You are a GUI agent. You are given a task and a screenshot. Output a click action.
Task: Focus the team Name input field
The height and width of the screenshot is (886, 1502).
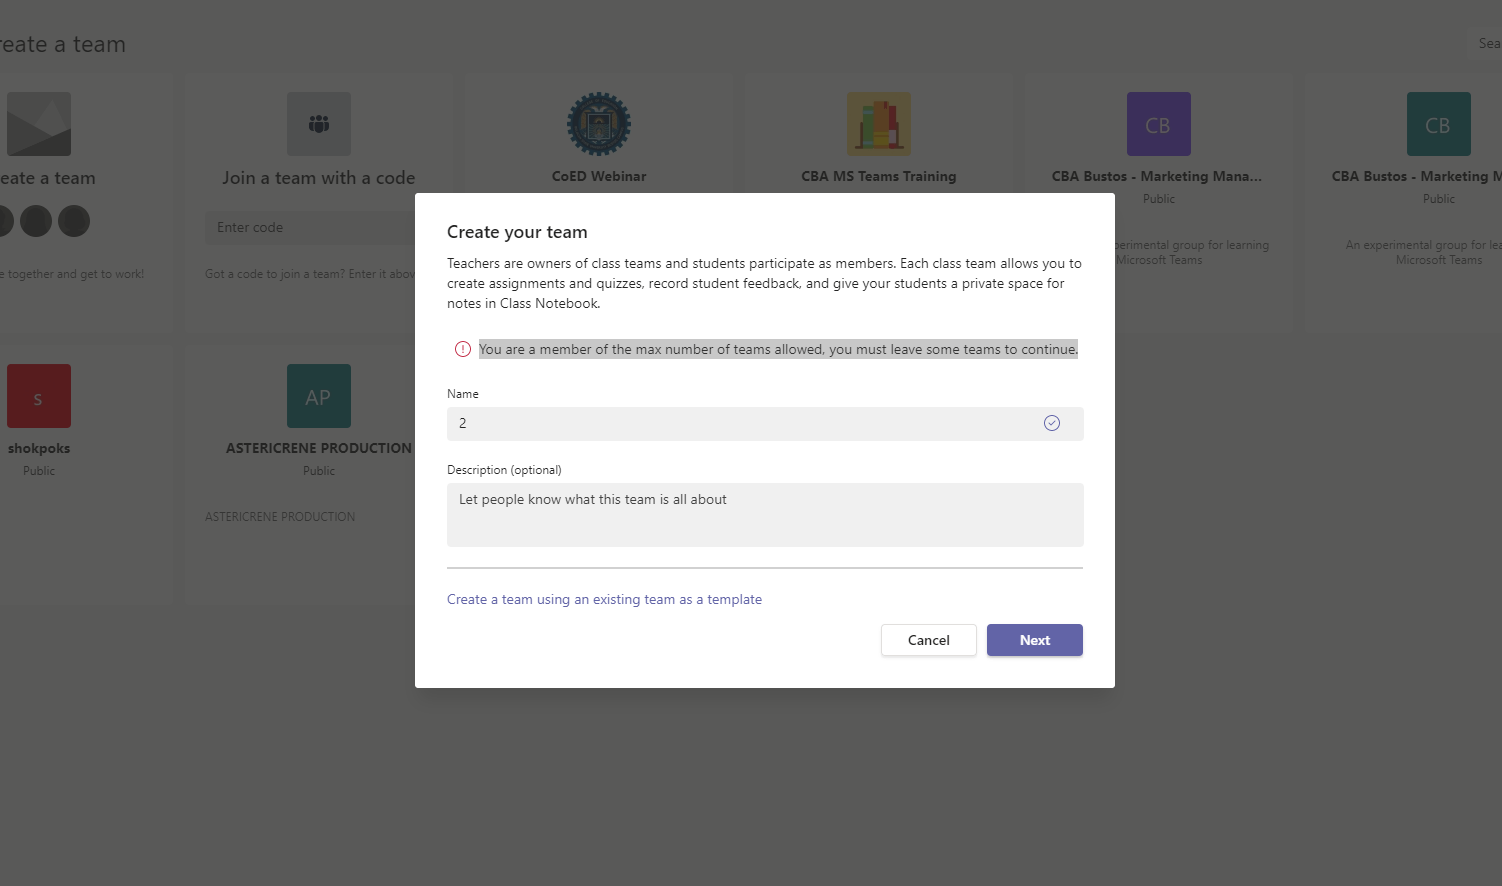click(765, 423)
